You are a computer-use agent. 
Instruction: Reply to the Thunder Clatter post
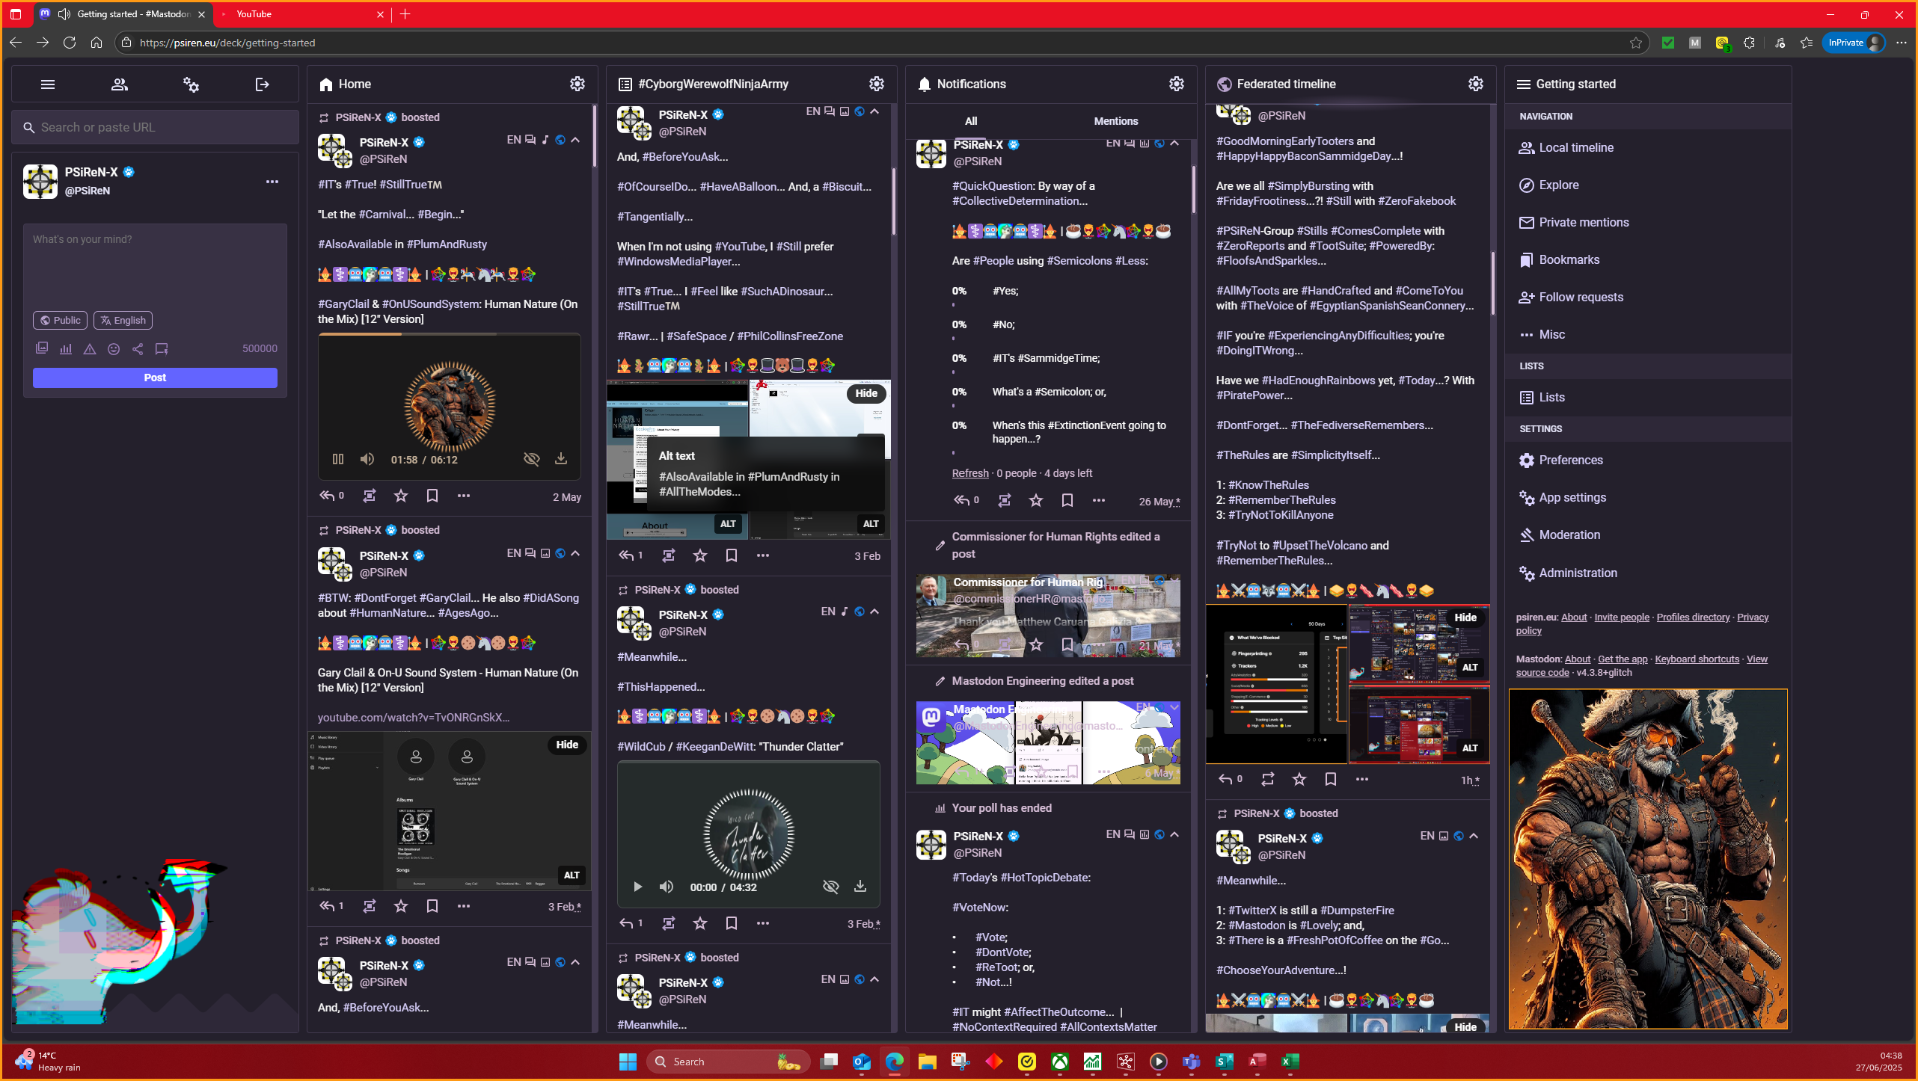point(626,924)
